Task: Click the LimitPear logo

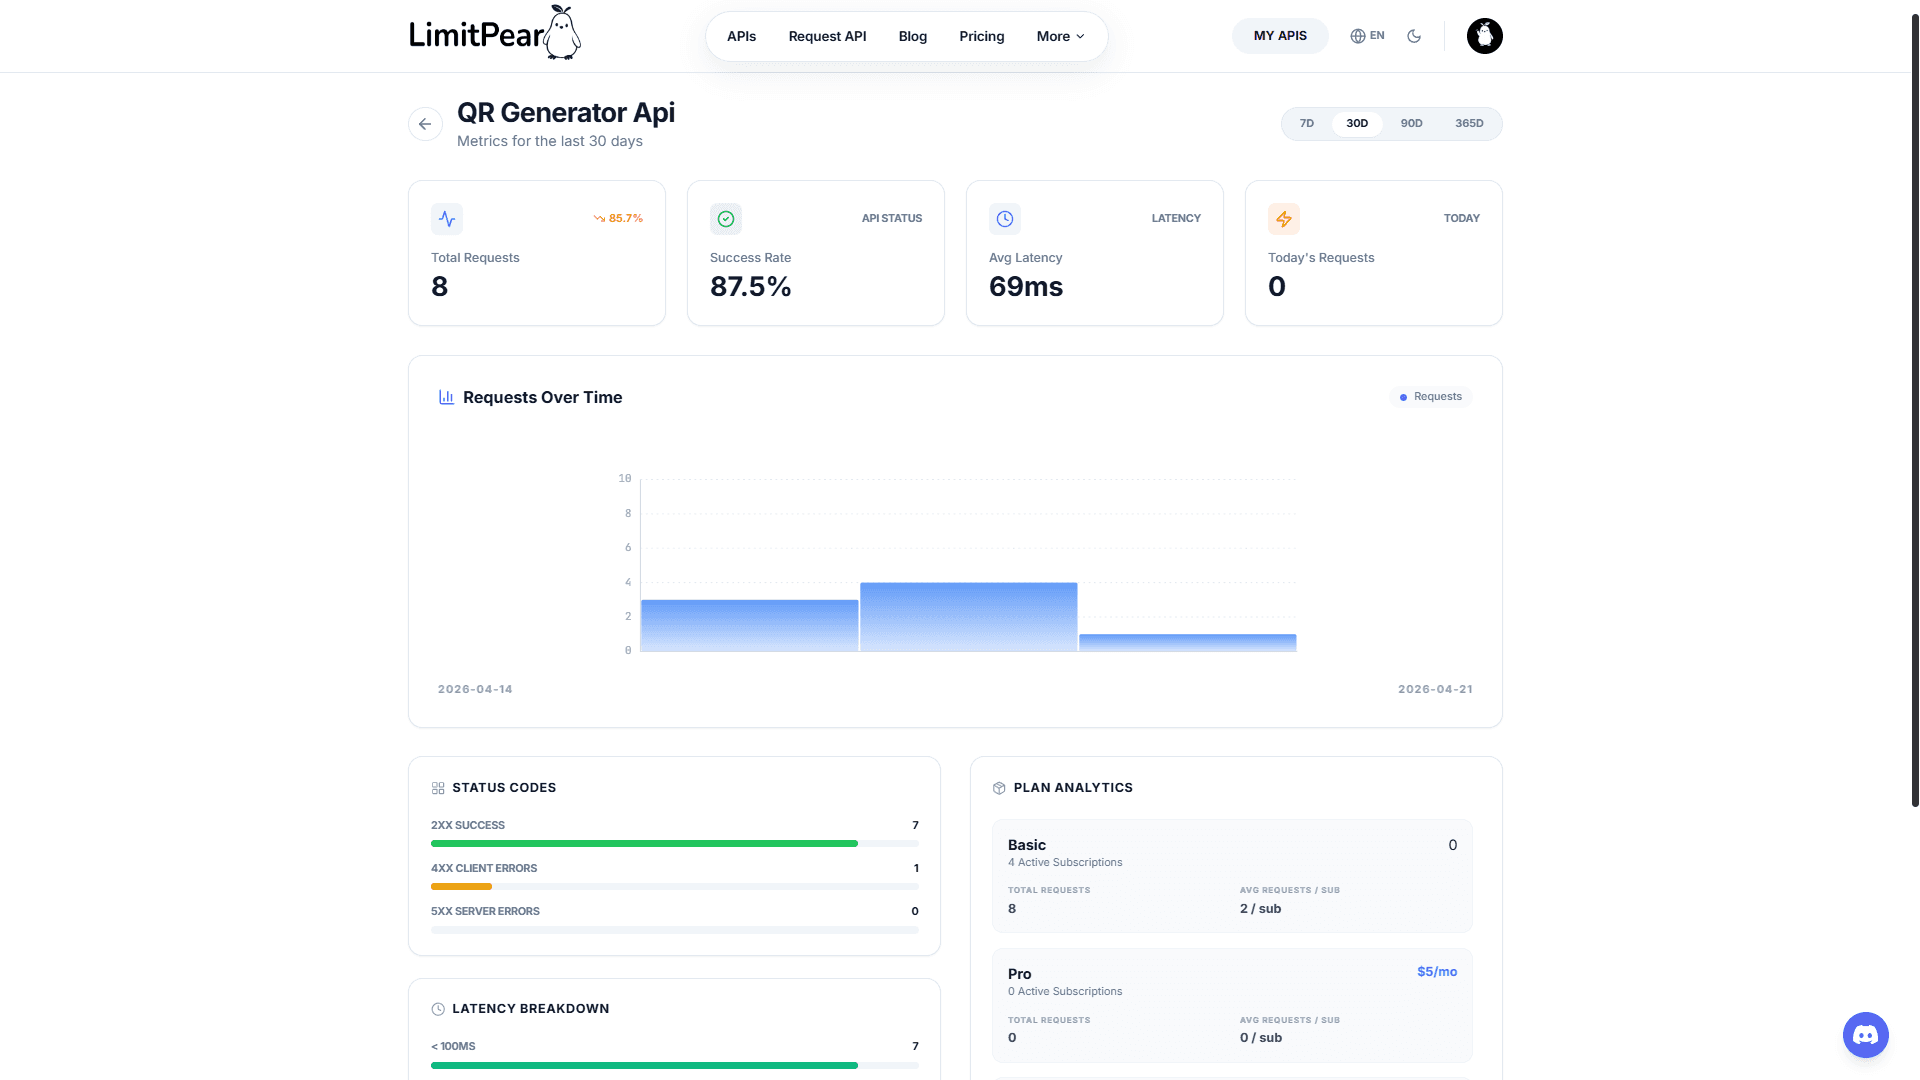Action: coord(495,34)
